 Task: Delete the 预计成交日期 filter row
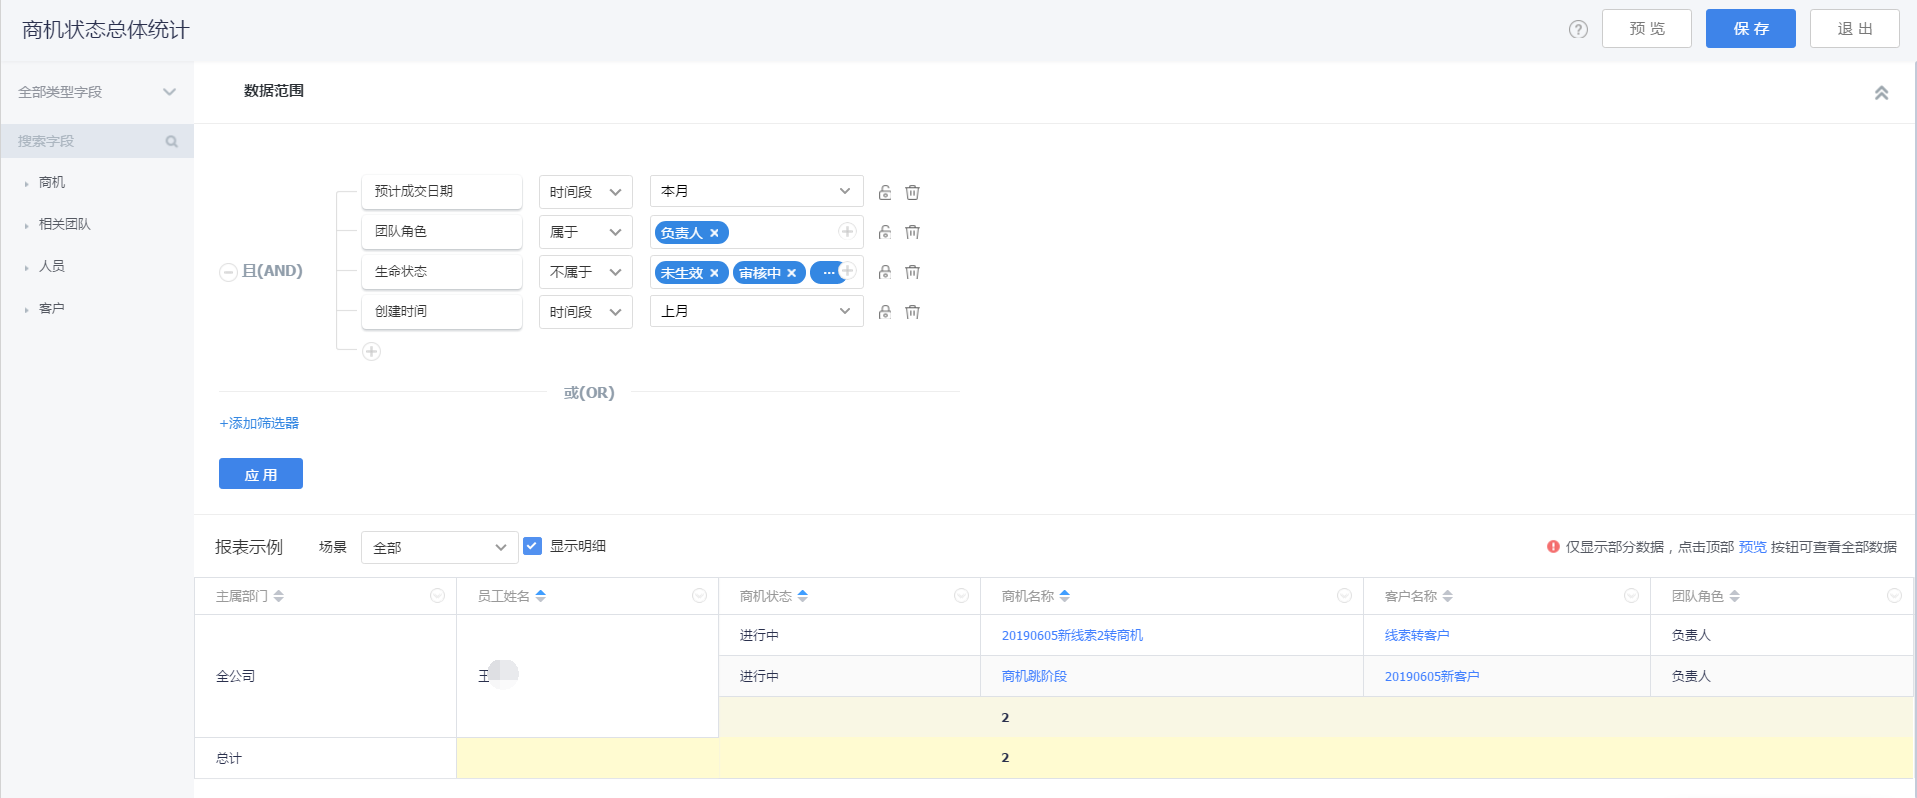tap(912, 192)
